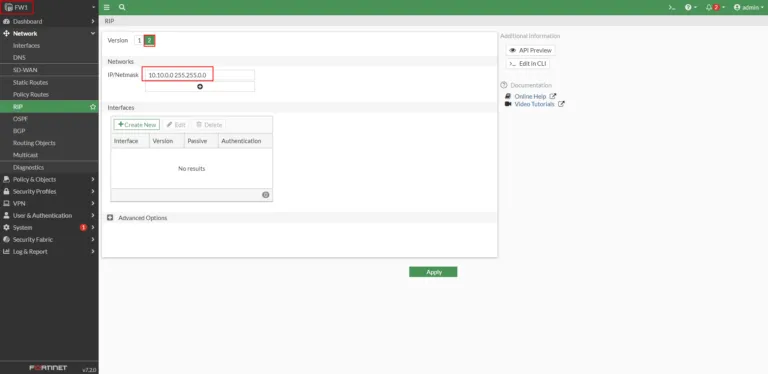Expand User & Authentication menu

(49, 215)
